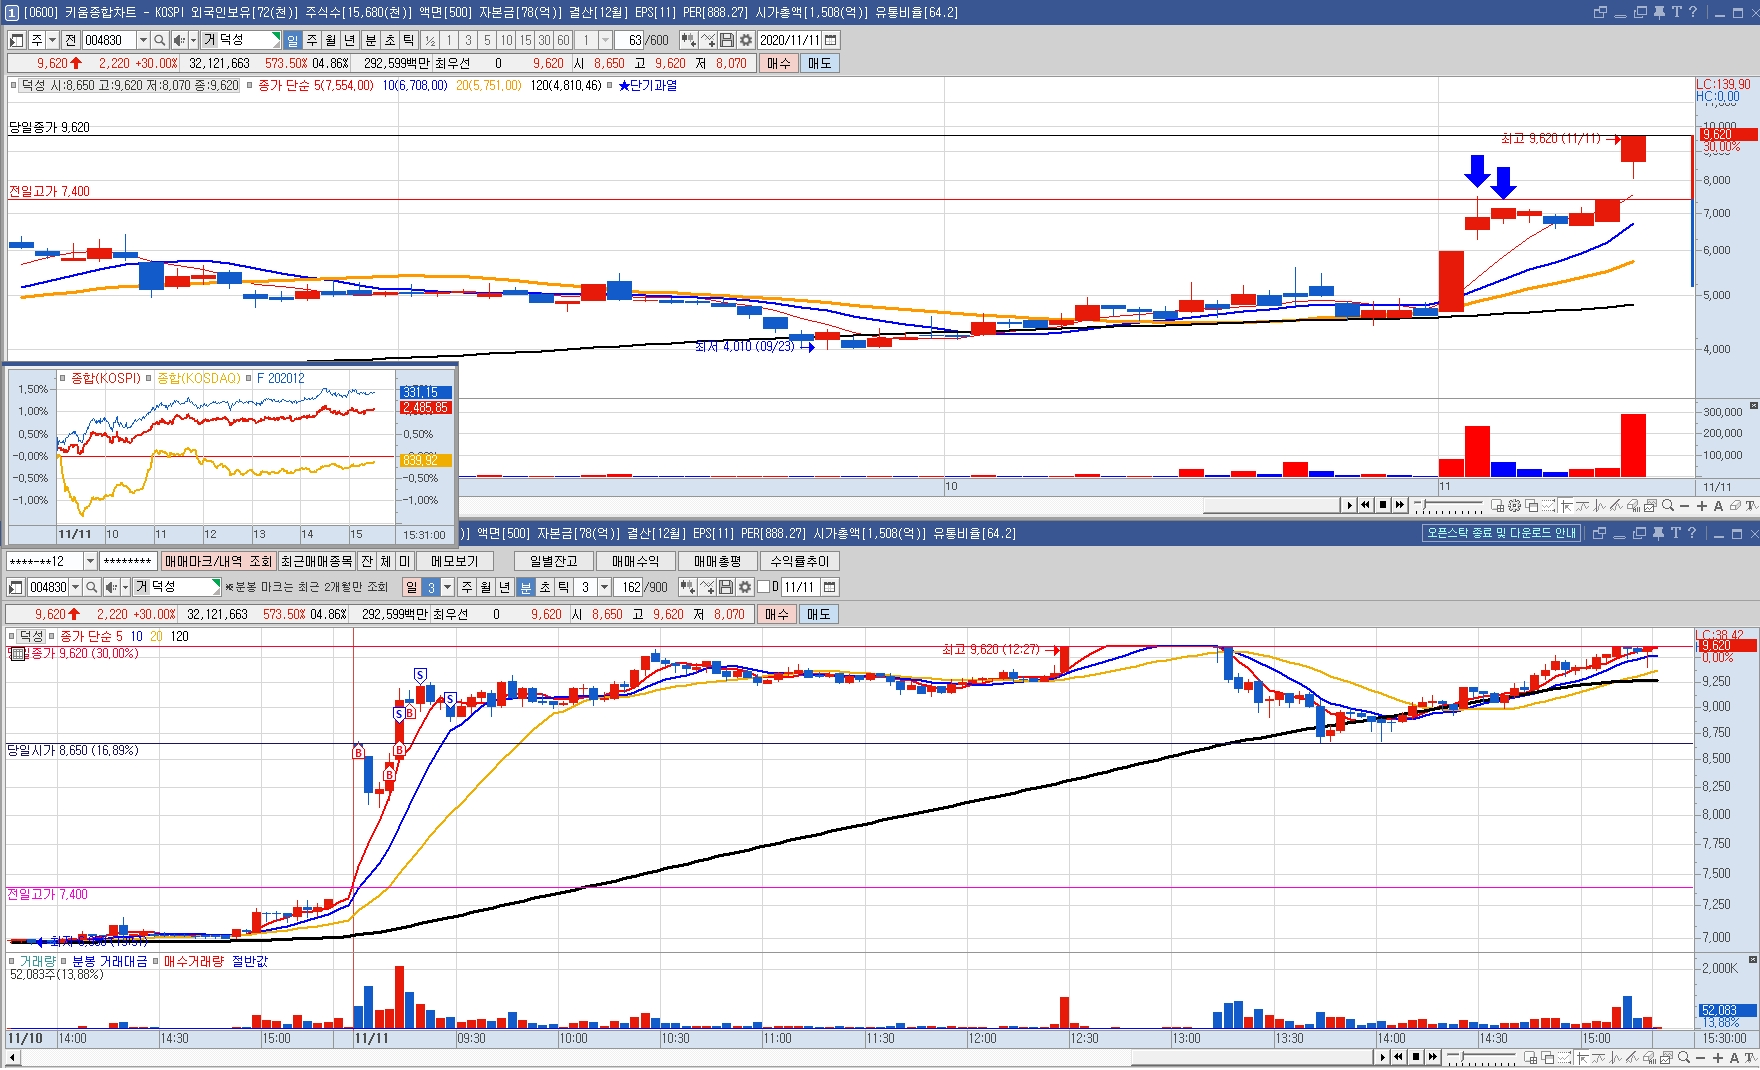
Task: Click the horizontal scrollbar under top chart
Action: coord(1271,505)
